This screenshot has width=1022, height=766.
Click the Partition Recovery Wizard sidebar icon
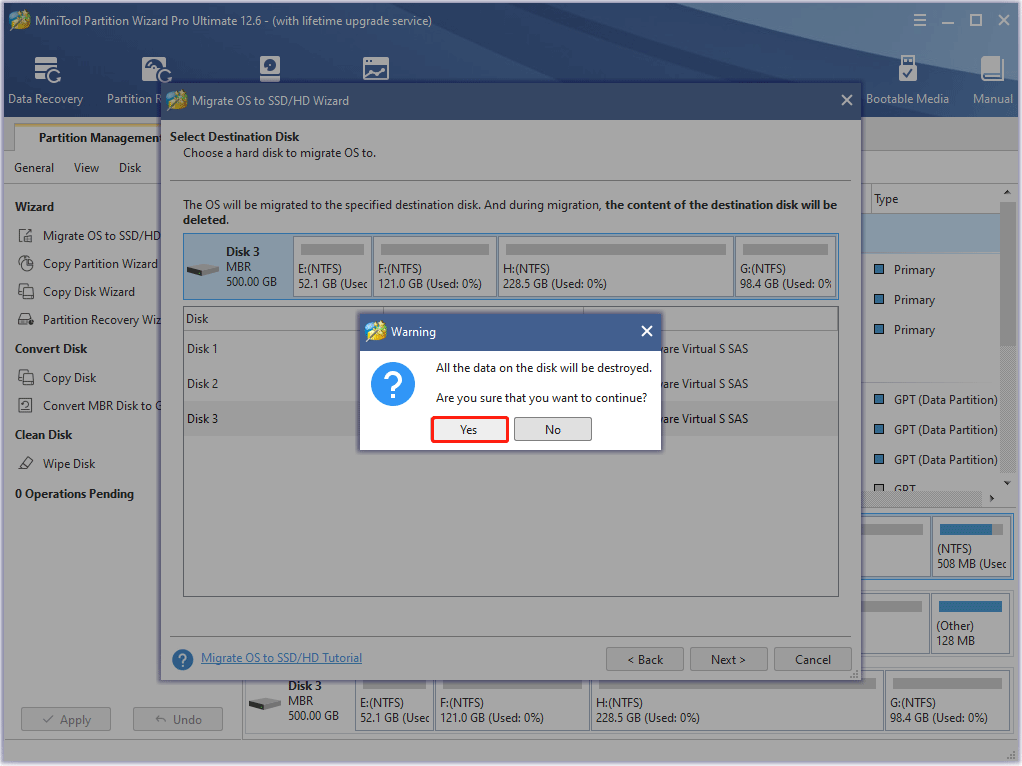pos(25,319)
